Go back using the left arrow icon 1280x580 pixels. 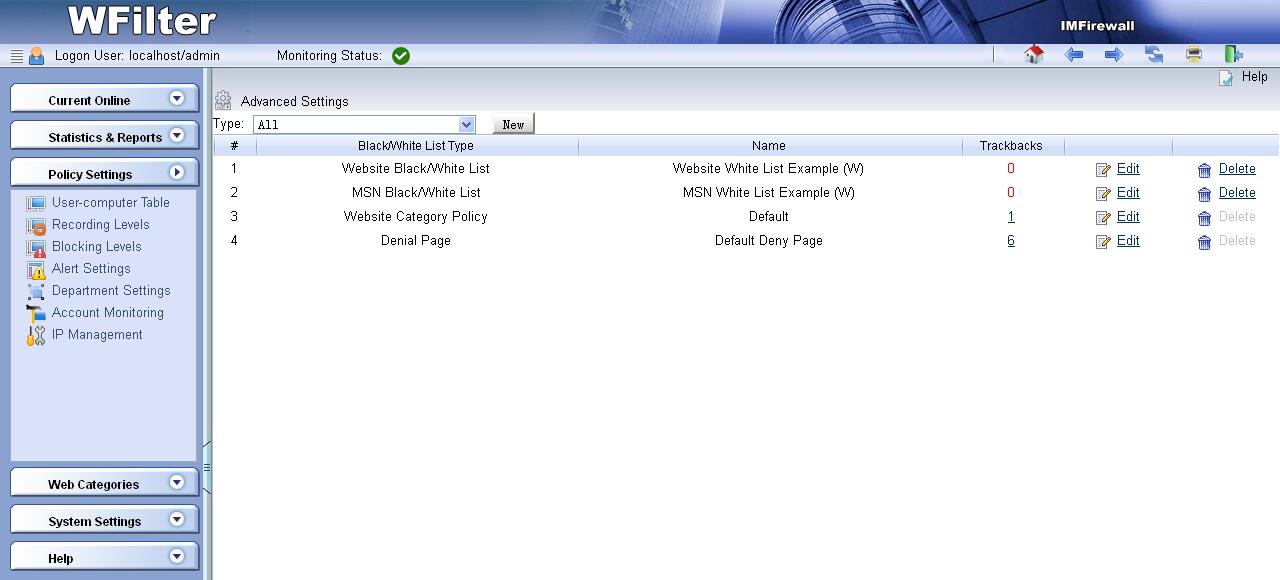[1074, 55]
